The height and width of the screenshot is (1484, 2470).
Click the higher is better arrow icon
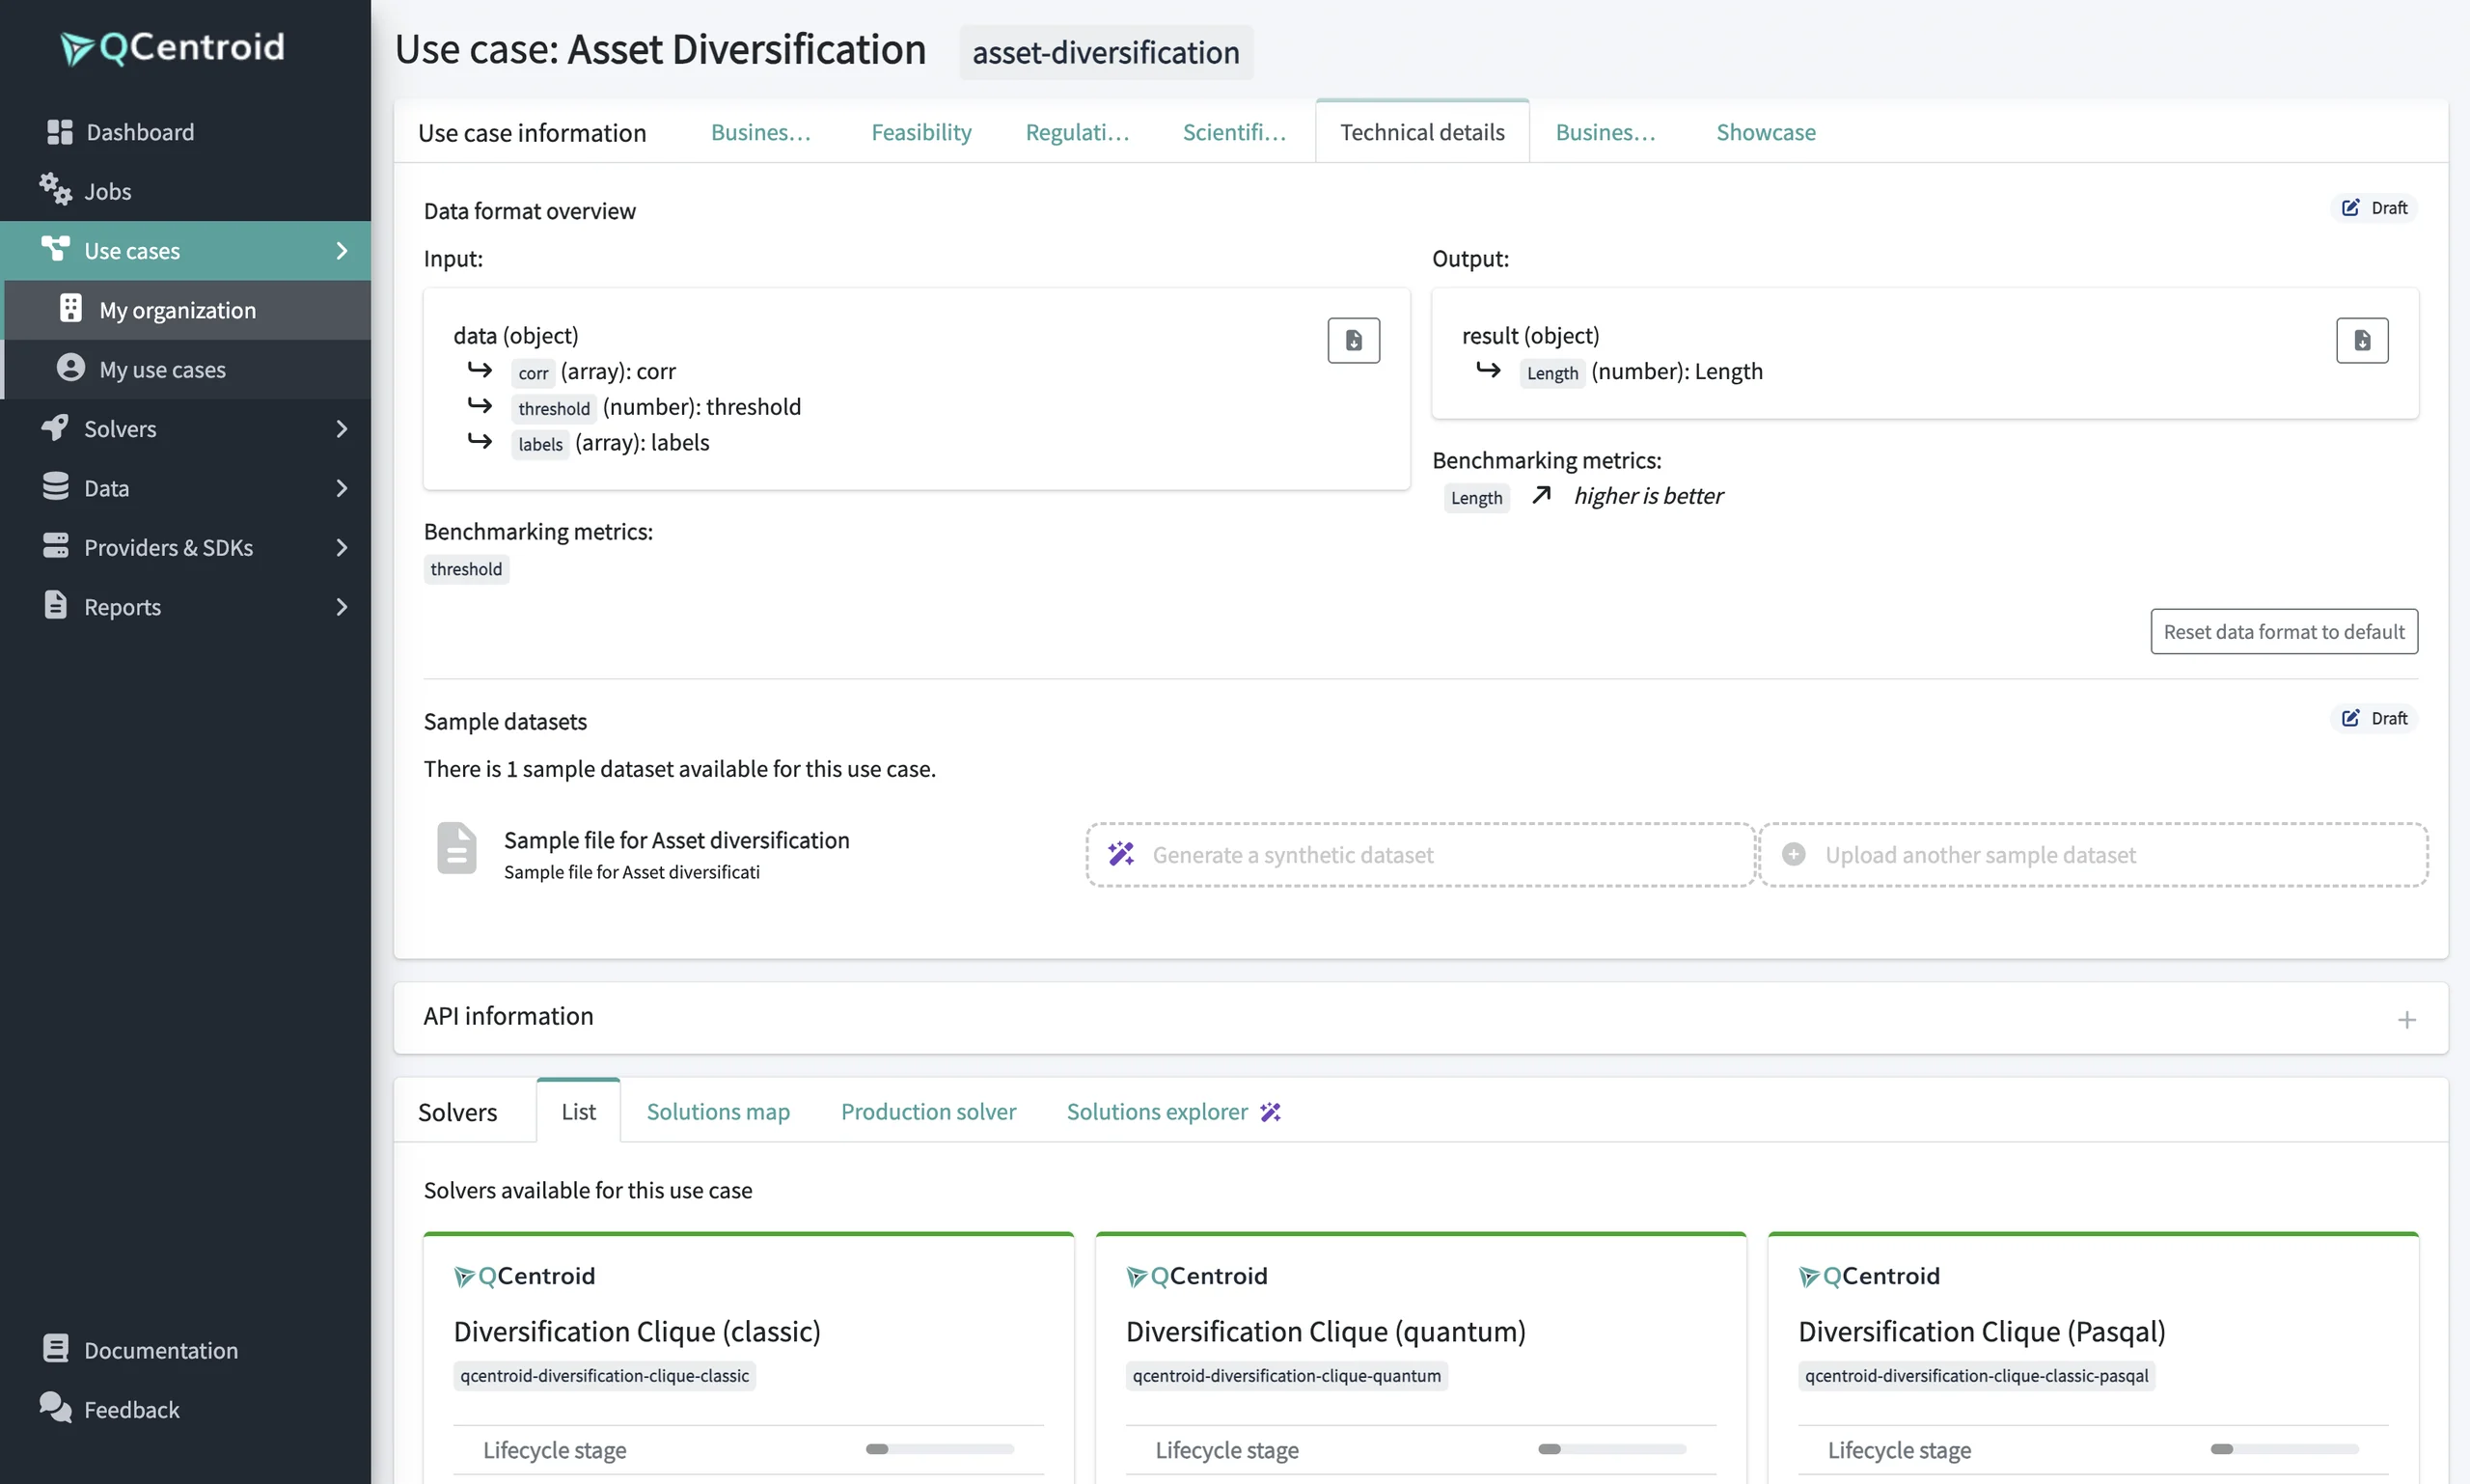click(x=1541, y=495)
